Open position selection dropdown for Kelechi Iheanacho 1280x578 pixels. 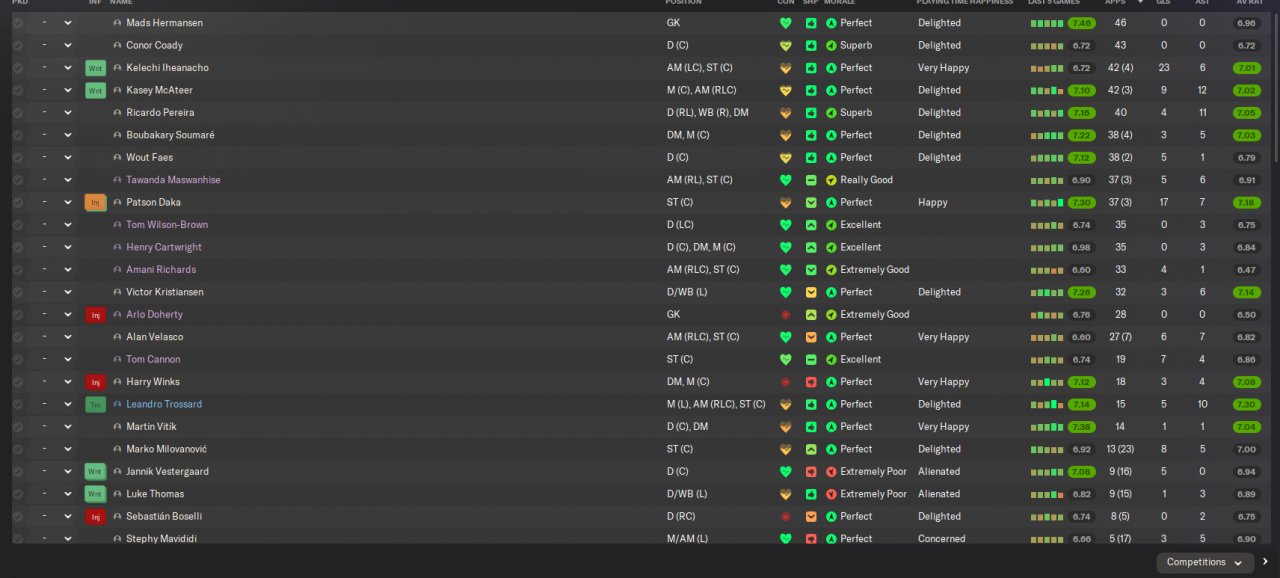[x=68, y=68]
